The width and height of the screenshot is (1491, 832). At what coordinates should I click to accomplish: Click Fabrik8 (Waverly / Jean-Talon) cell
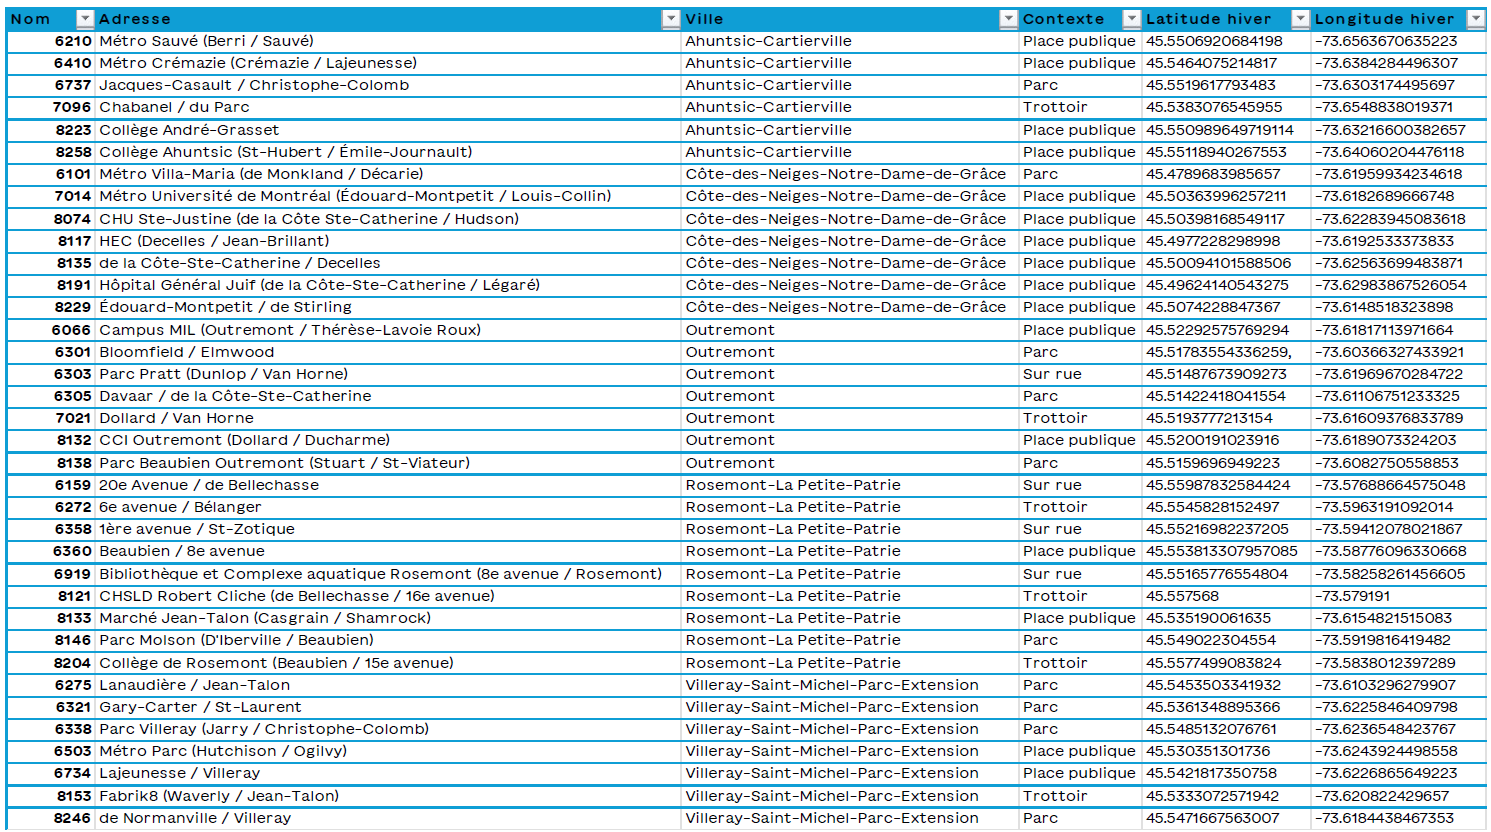pos(388,796)
